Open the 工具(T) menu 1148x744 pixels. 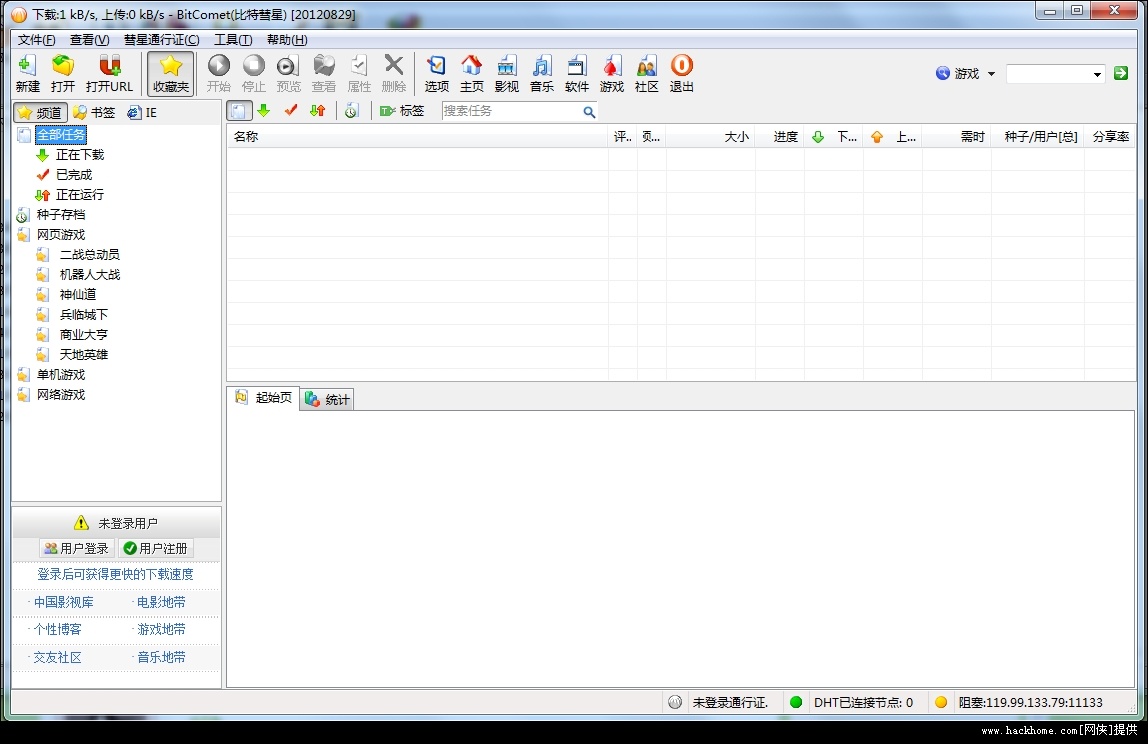tap(233, 40)
